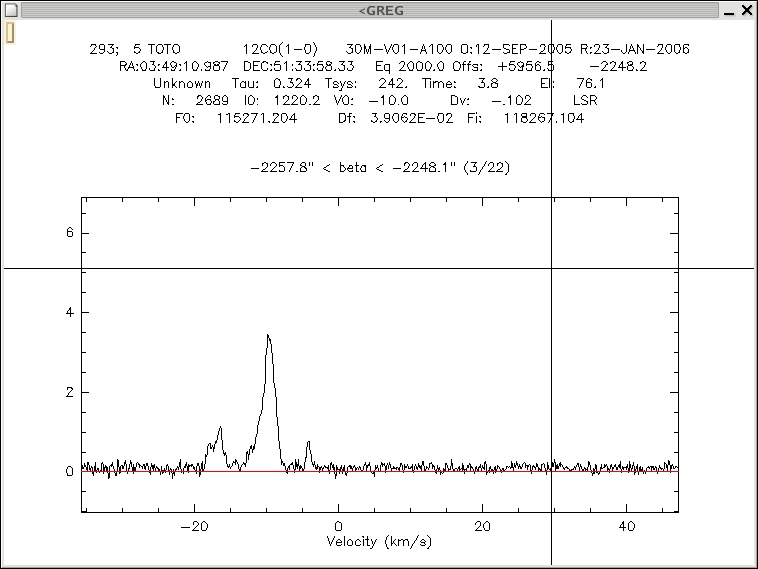Click the small yellow handle at top-left
758x569 pixels.
click(x=10, y=33)
